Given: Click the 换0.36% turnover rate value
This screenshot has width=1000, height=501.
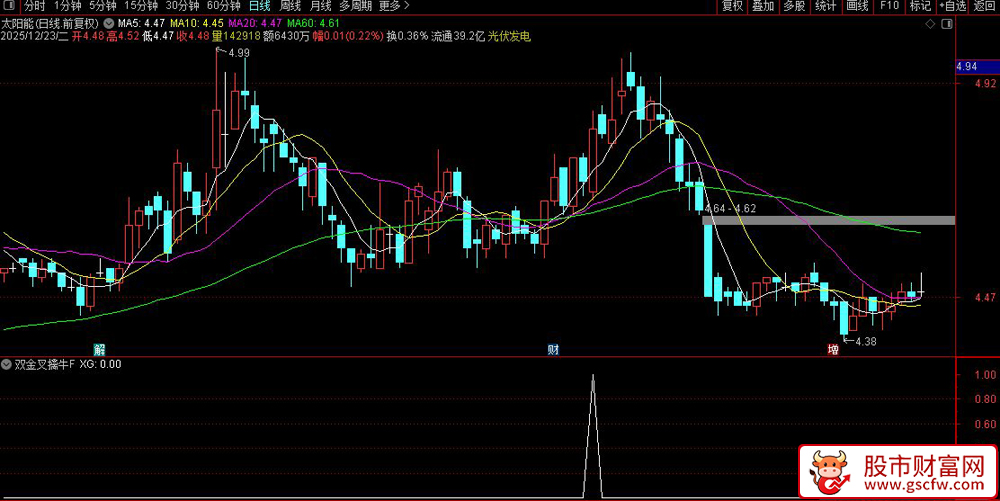Looking at the screenshot, I should click(x=407, y=36).
